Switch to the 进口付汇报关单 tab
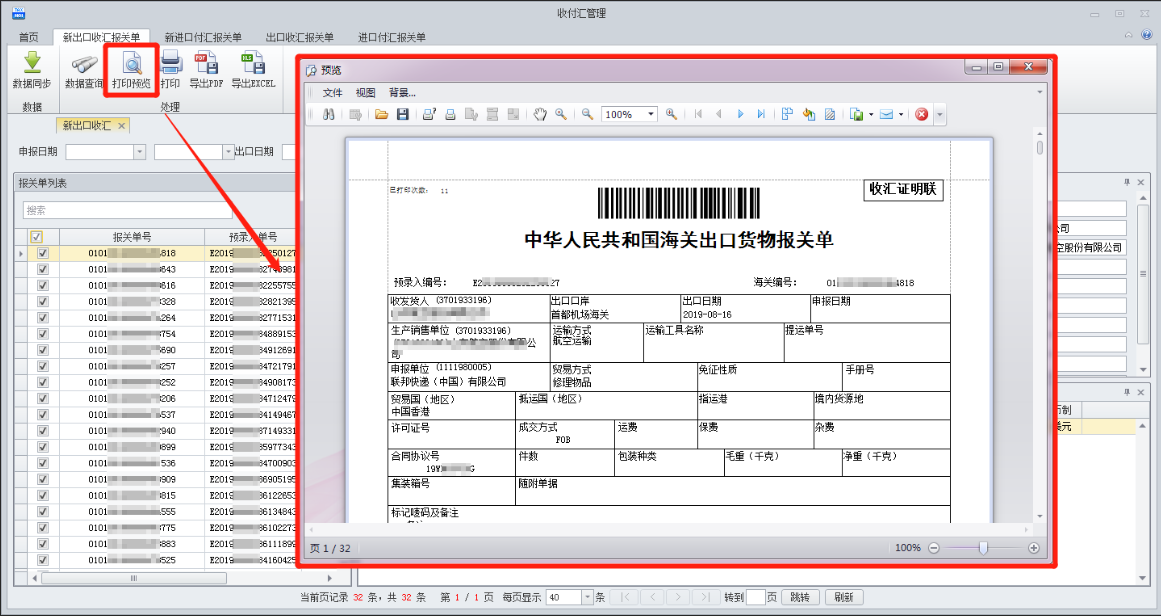 pyautogui.click(x=393, y=34)
